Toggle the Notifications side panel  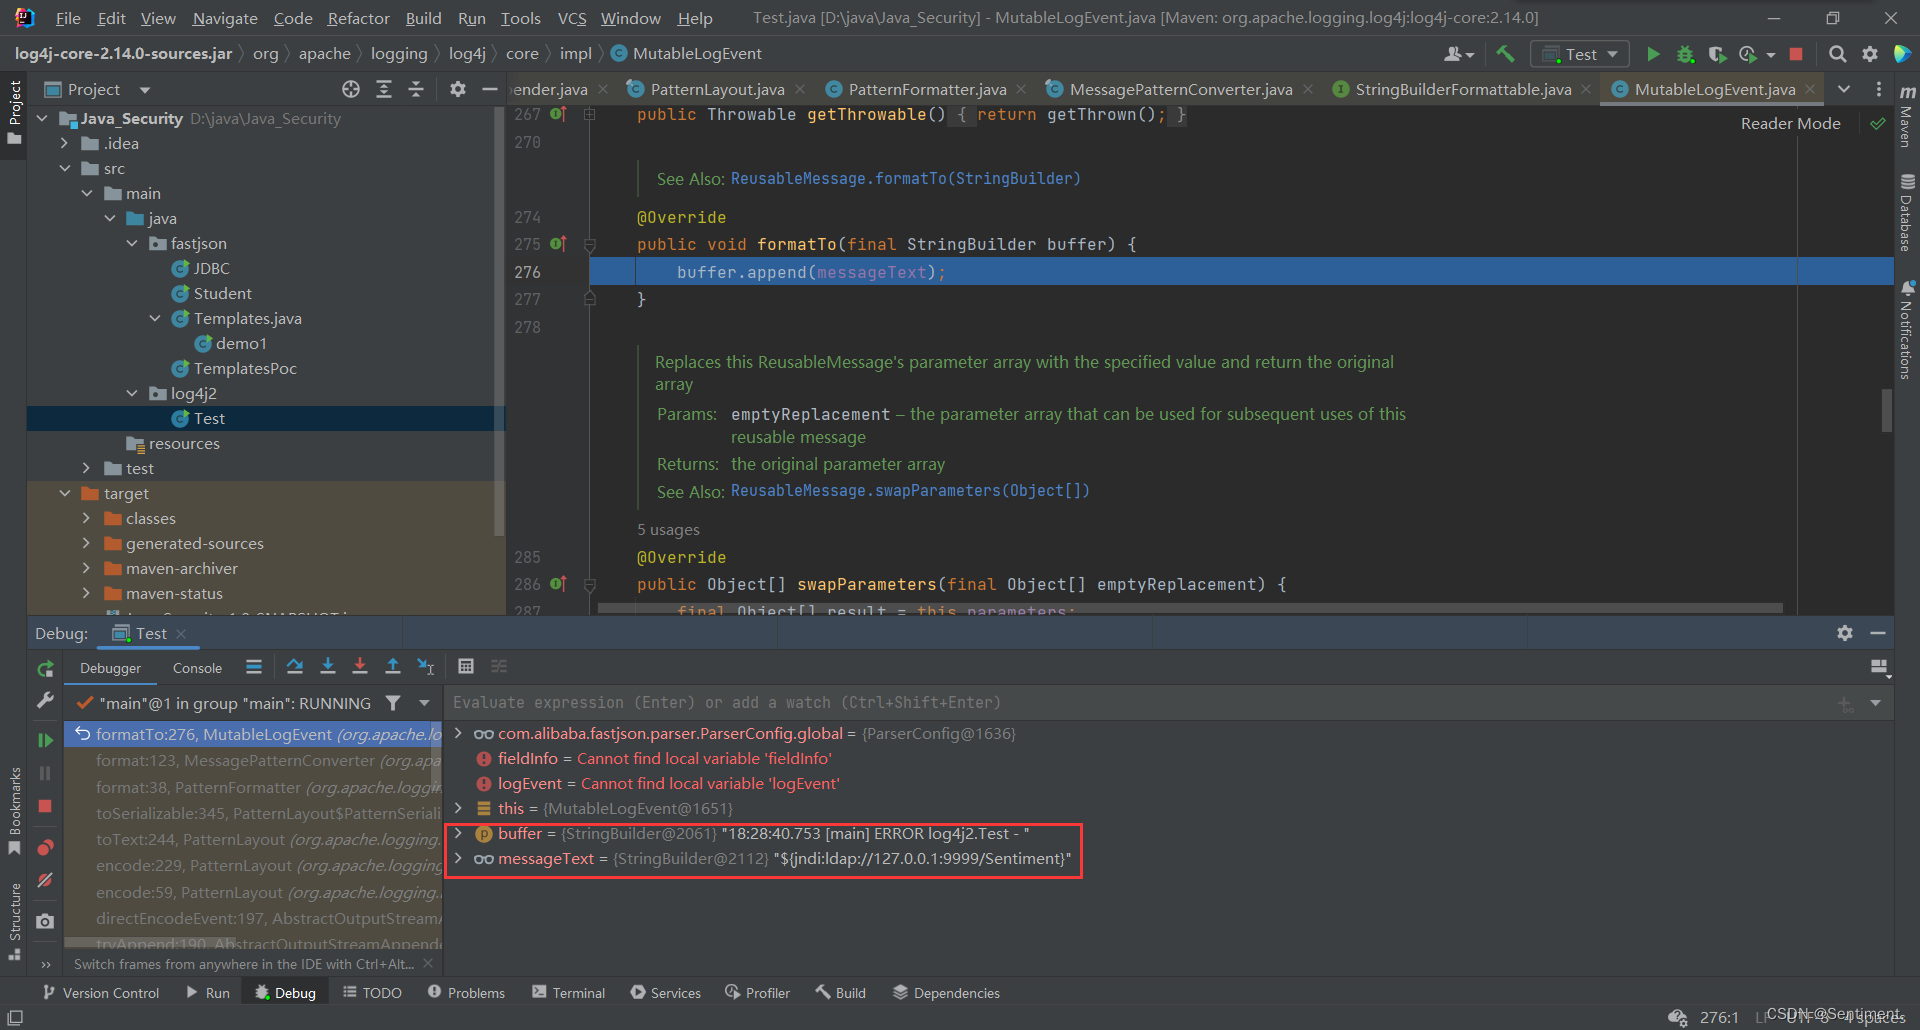point(1906,330)
